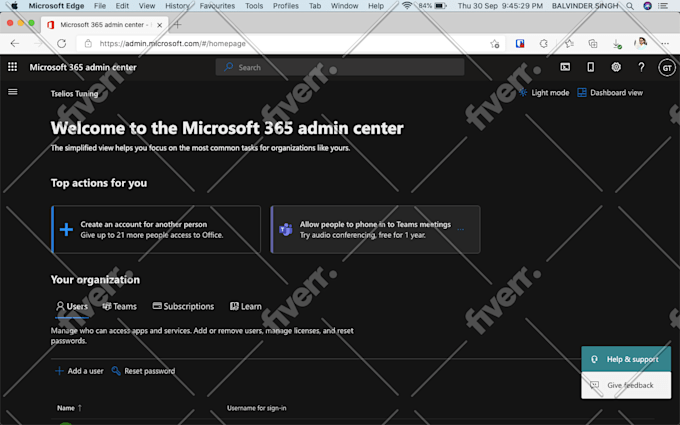Open the Profiles menu
The width and height of the screenshot is (680, 425).
pyautogui.click(x=286, y=6)
